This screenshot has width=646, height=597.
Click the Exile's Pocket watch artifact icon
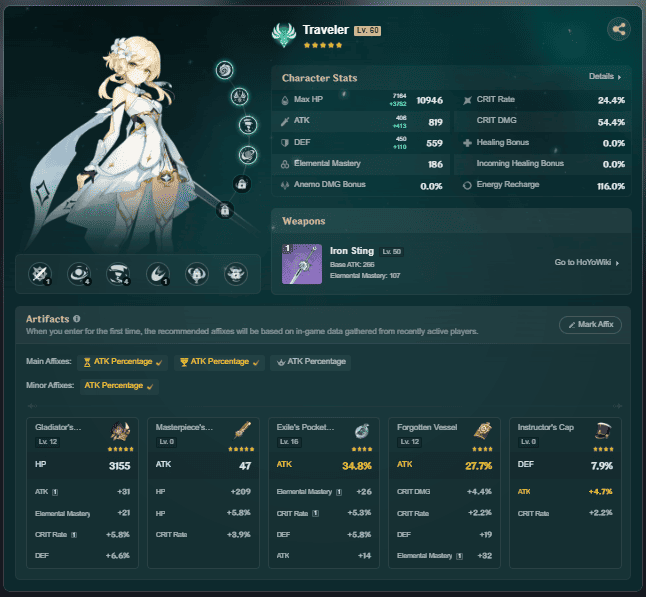tap(362, 431)
